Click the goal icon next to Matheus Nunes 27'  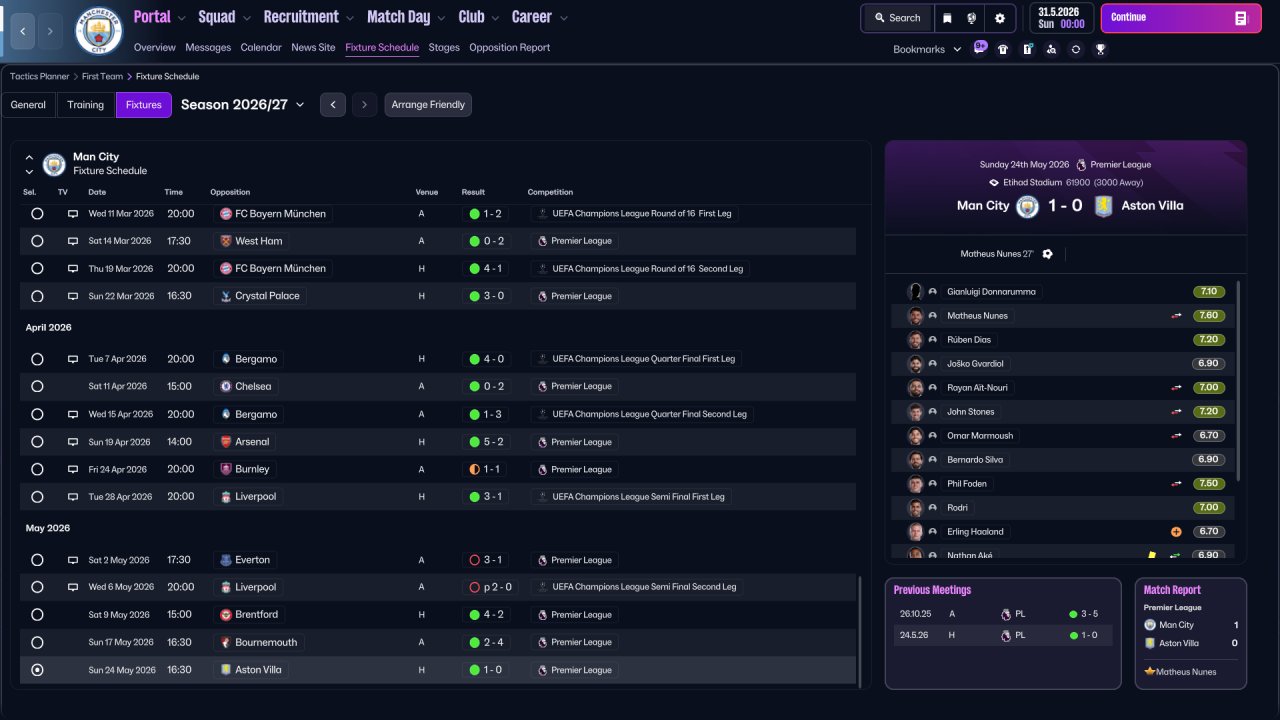click(1047, 254)
